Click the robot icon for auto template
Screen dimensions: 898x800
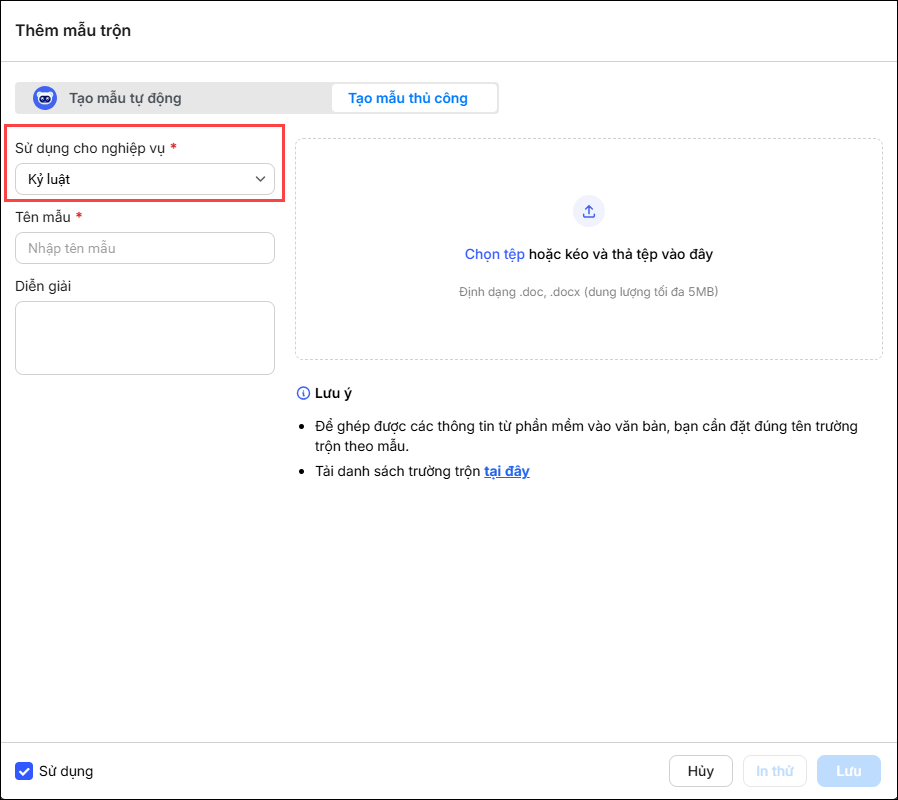pyautogui.click(x=45, y=98)
